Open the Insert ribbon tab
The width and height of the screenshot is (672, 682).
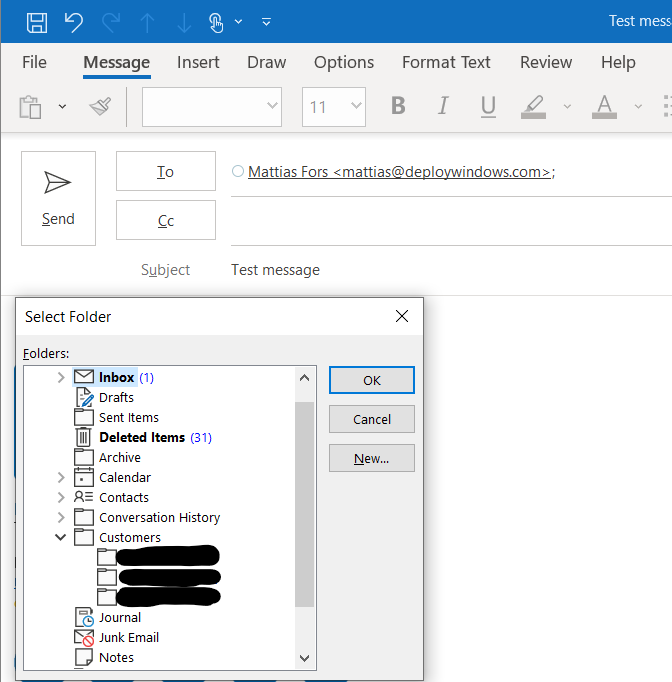coord(198,62)
